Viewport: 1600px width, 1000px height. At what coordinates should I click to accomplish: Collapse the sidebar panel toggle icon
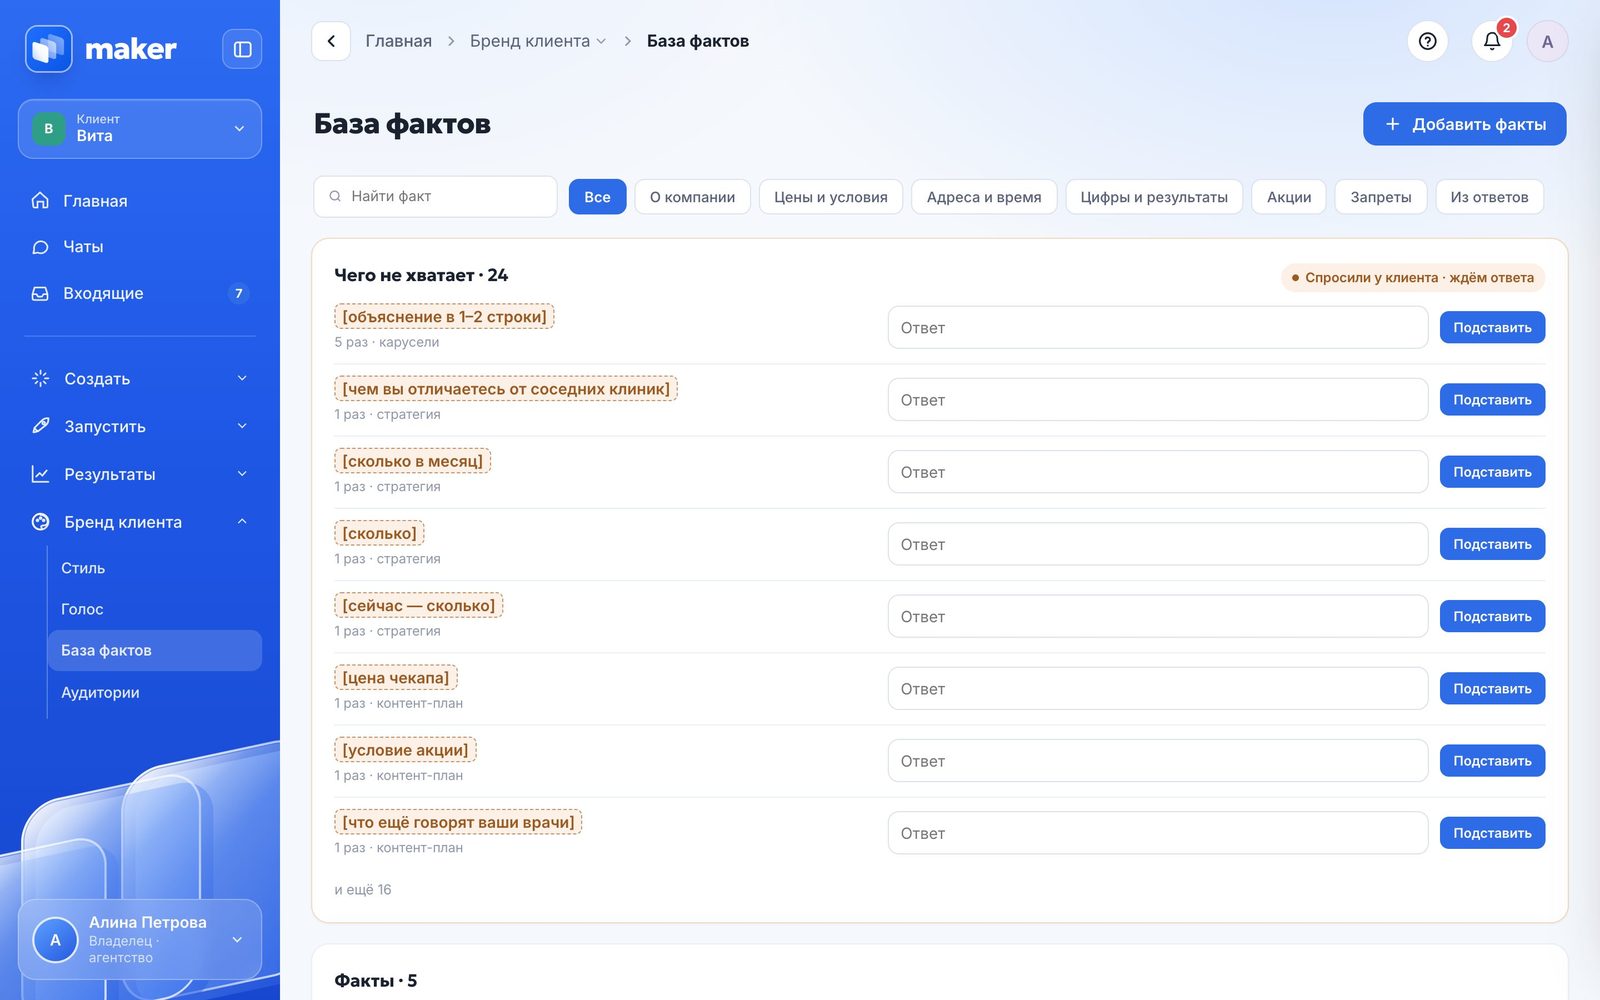242,49
